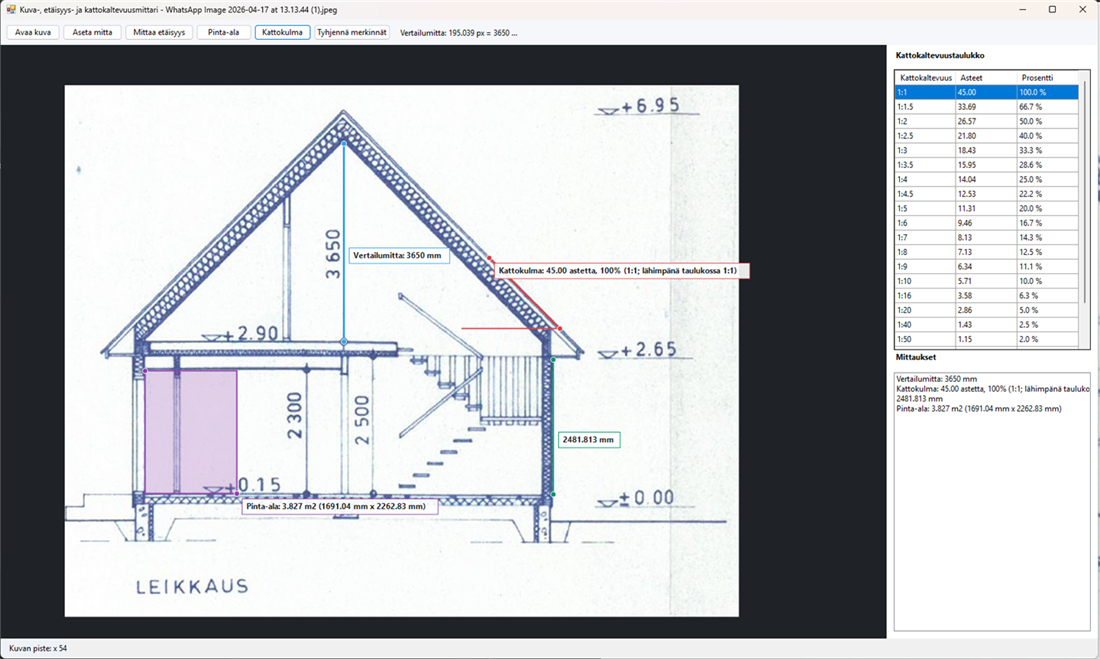
Task: Maximize the application window
Action: 1052,10
